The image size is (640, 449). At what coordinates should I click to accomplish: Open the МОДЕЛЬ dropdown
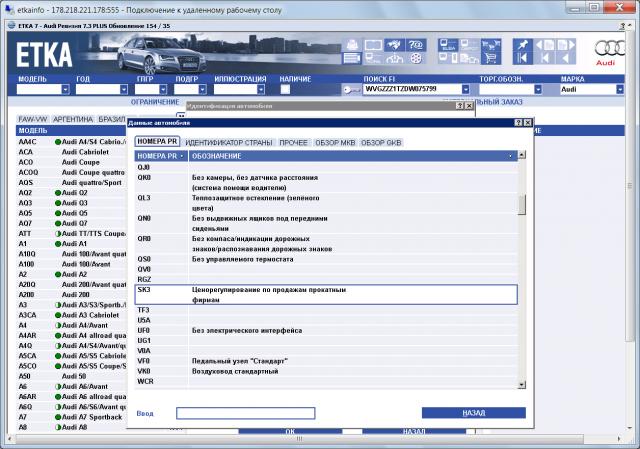[x=65, y=89]
